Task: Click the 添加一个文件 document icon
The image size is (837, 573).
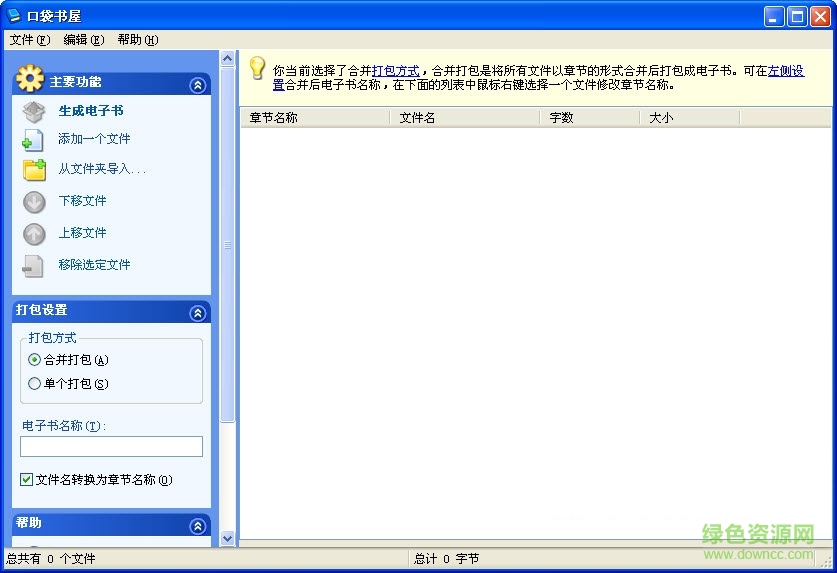Action: (34, 140)
